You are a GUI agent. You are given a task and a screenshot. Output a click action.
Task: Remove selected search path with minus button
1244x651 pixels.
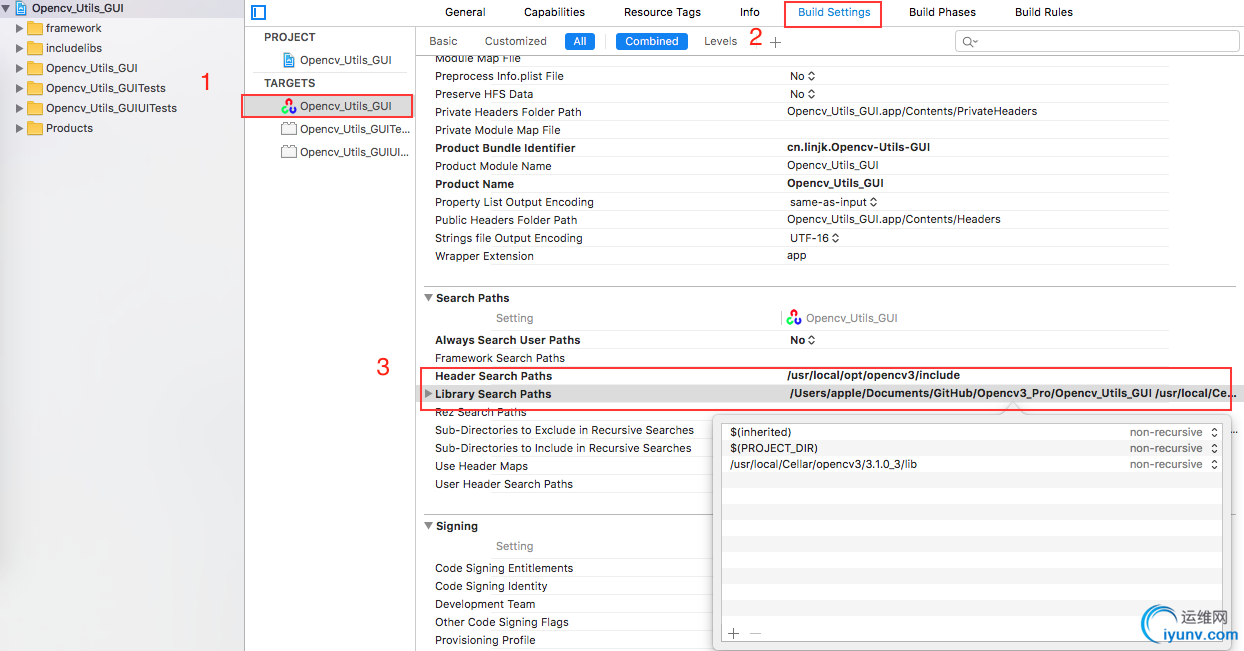(x=755, y=633)
